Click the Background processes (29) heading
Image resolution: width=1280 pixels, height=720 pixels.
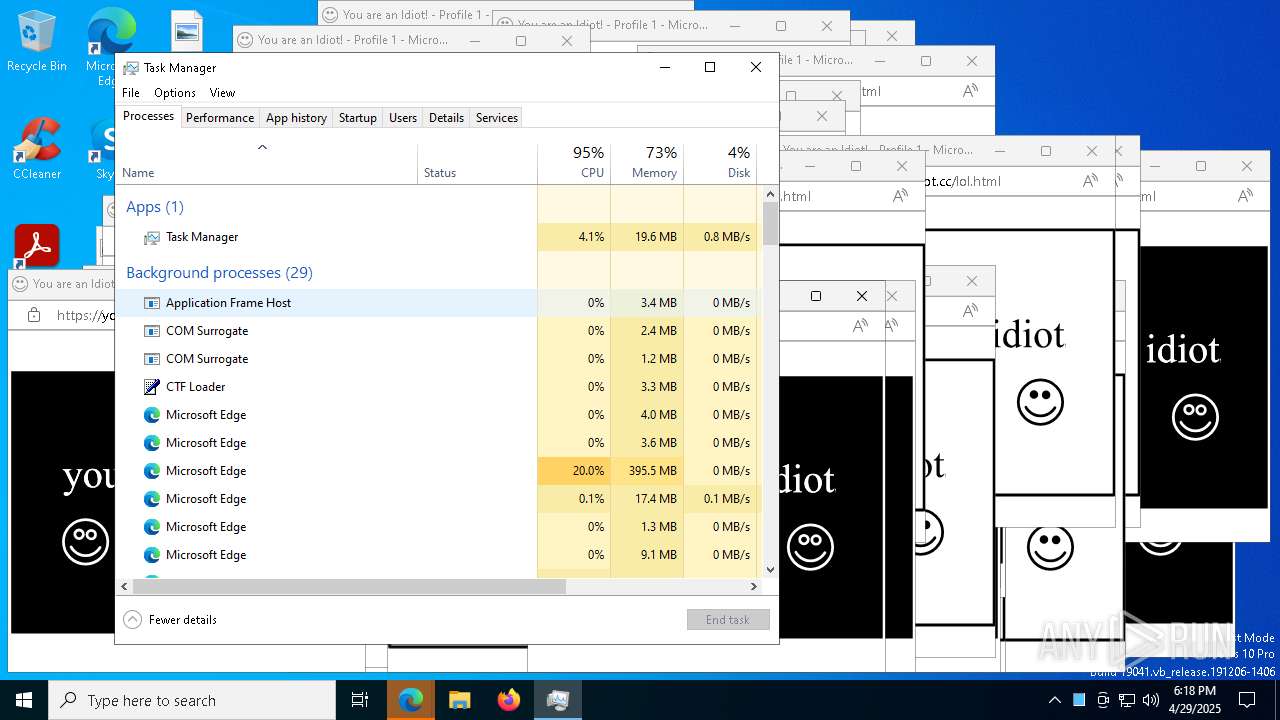(219, 273)
